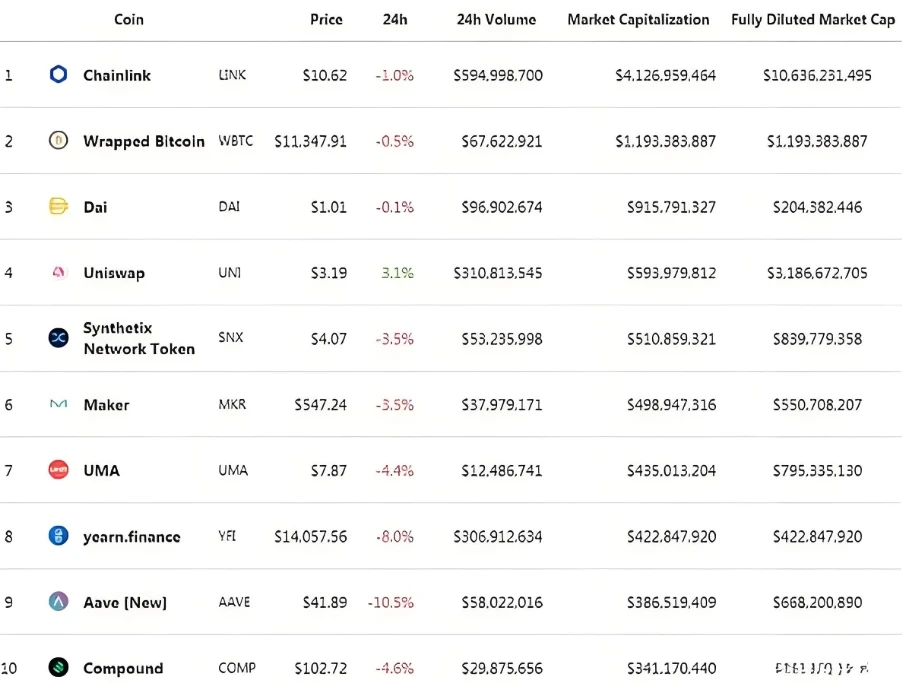Screen dimensions: 902x695
Task: Click the yellow Dai logo icon
Action: point(58,206)
